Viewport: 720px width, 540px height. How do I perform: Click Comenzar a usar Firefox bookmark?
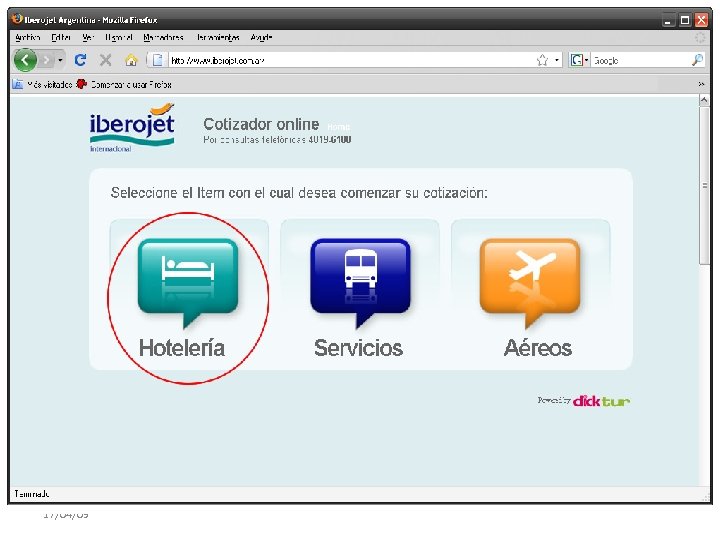click(x=124, y=84)
